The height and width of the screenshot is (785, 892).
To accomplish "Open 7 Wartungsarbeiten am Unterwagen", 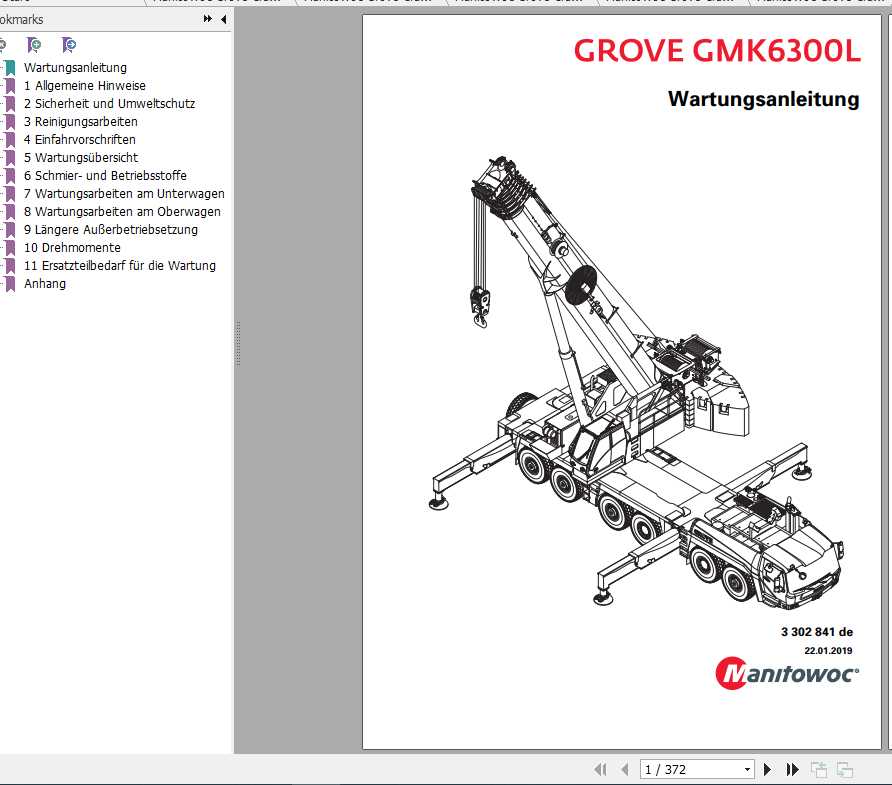I will click(x=124, y=193).
